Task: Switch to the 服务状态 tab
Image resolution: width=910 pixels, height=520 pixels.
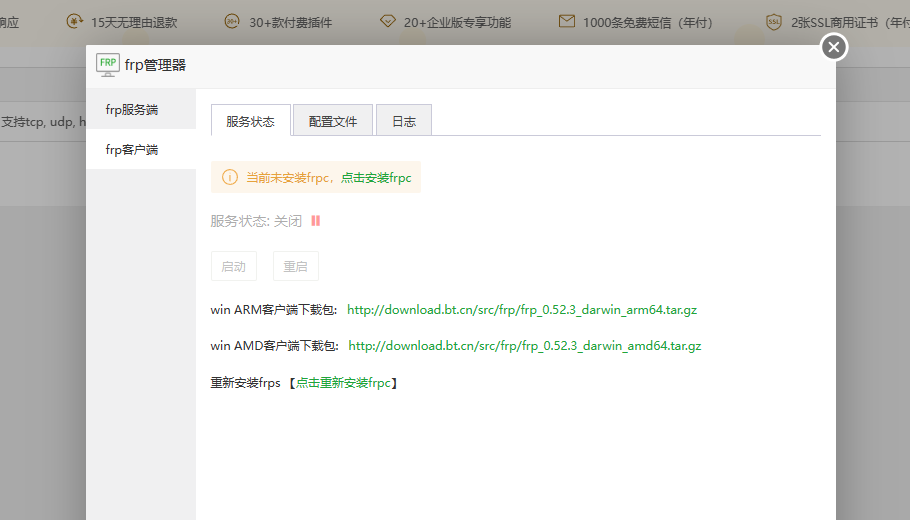Action: tap(251, 121)
